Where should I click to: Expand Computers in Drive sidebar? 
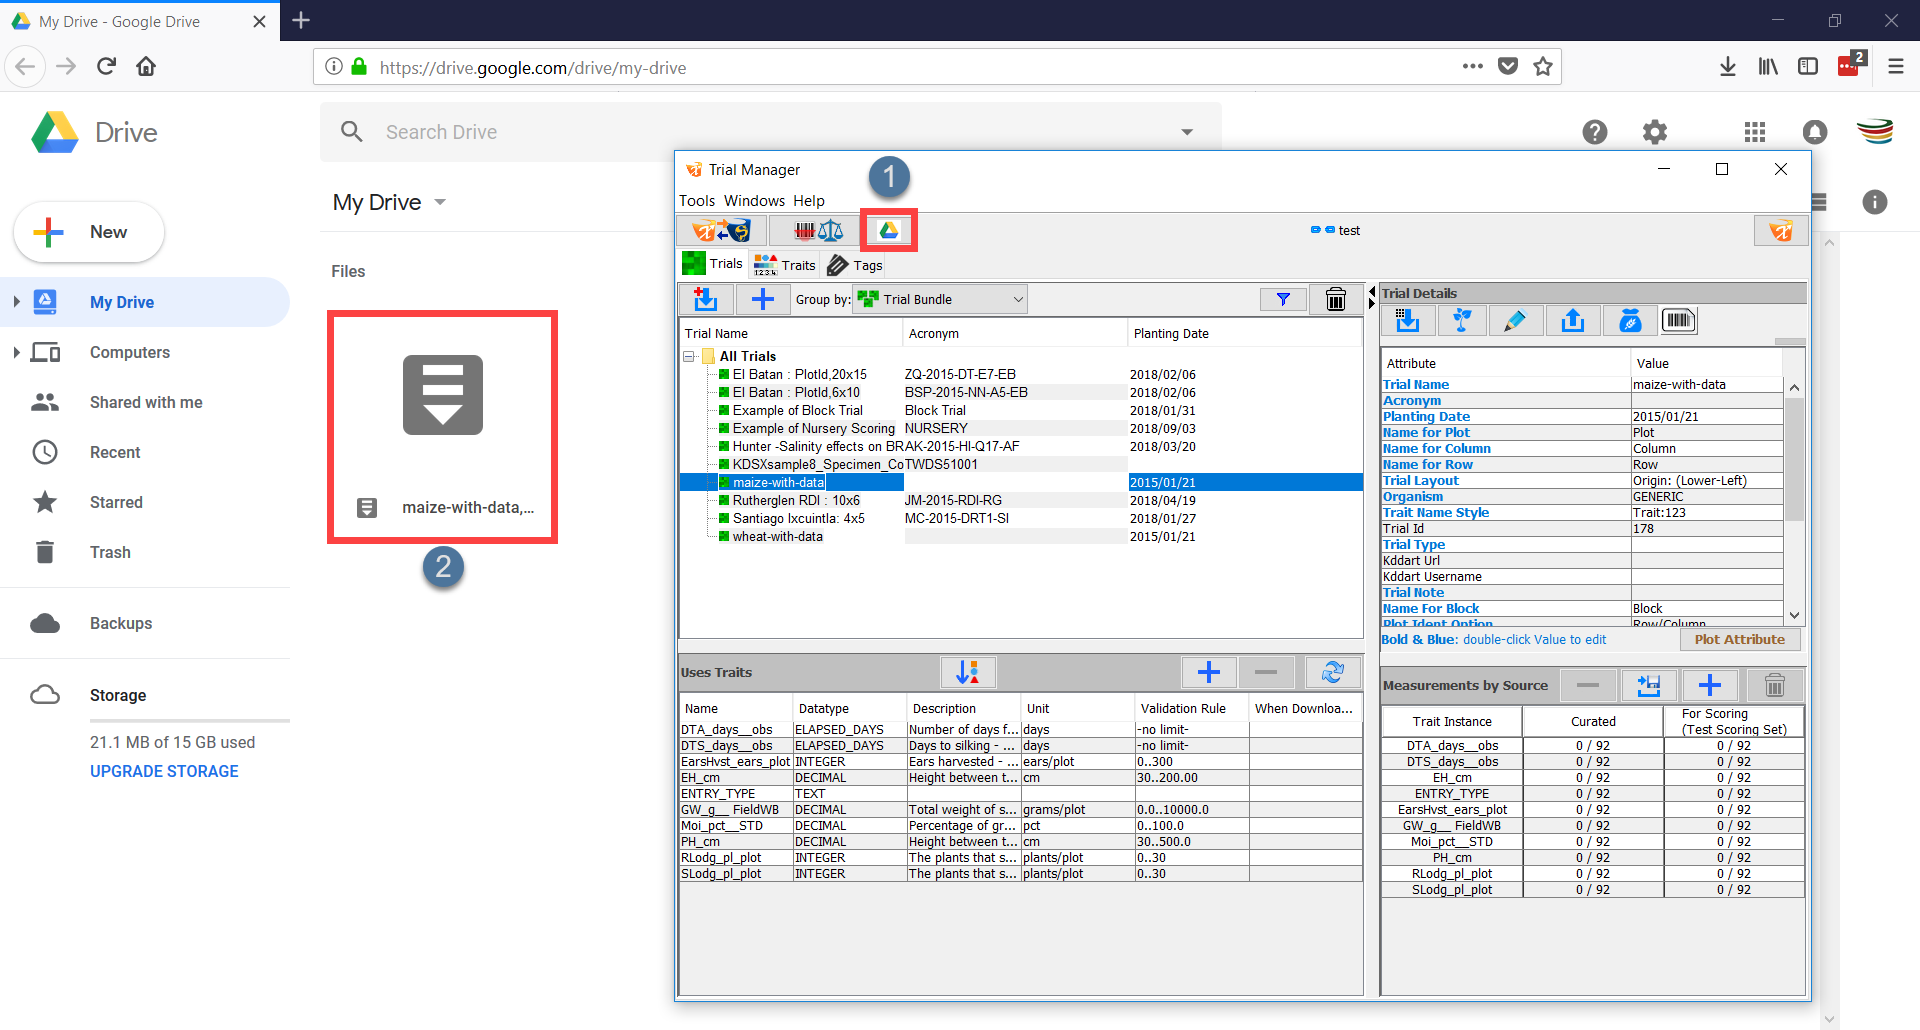coord(16,352)
